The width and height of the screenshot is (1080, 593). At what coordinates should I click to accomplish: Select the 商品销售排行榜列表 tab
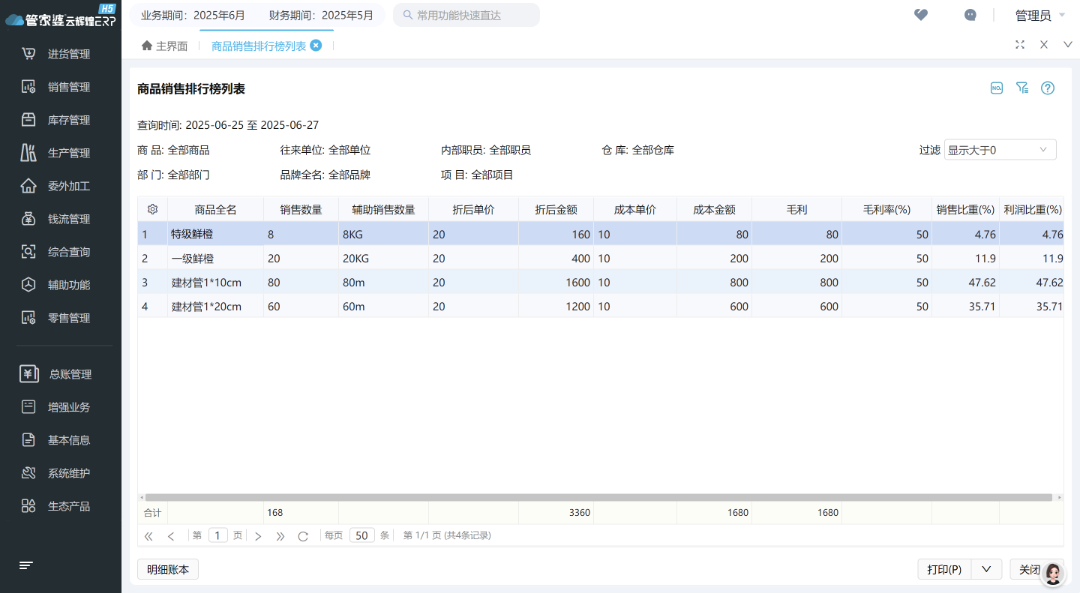pyautogui.click(x=260, y=44)
